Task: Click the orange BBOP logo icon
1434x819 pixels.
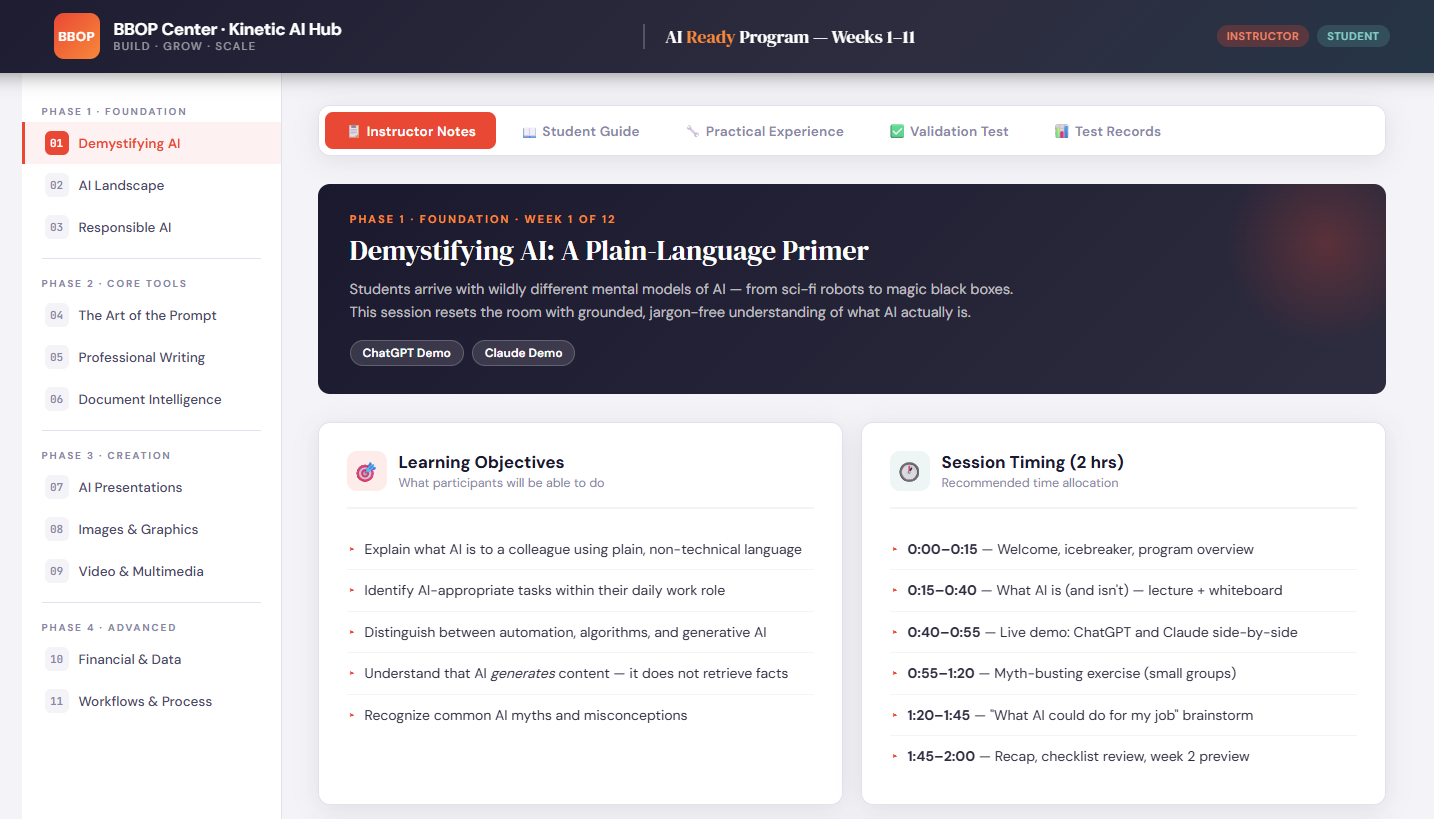Action: 77,36
